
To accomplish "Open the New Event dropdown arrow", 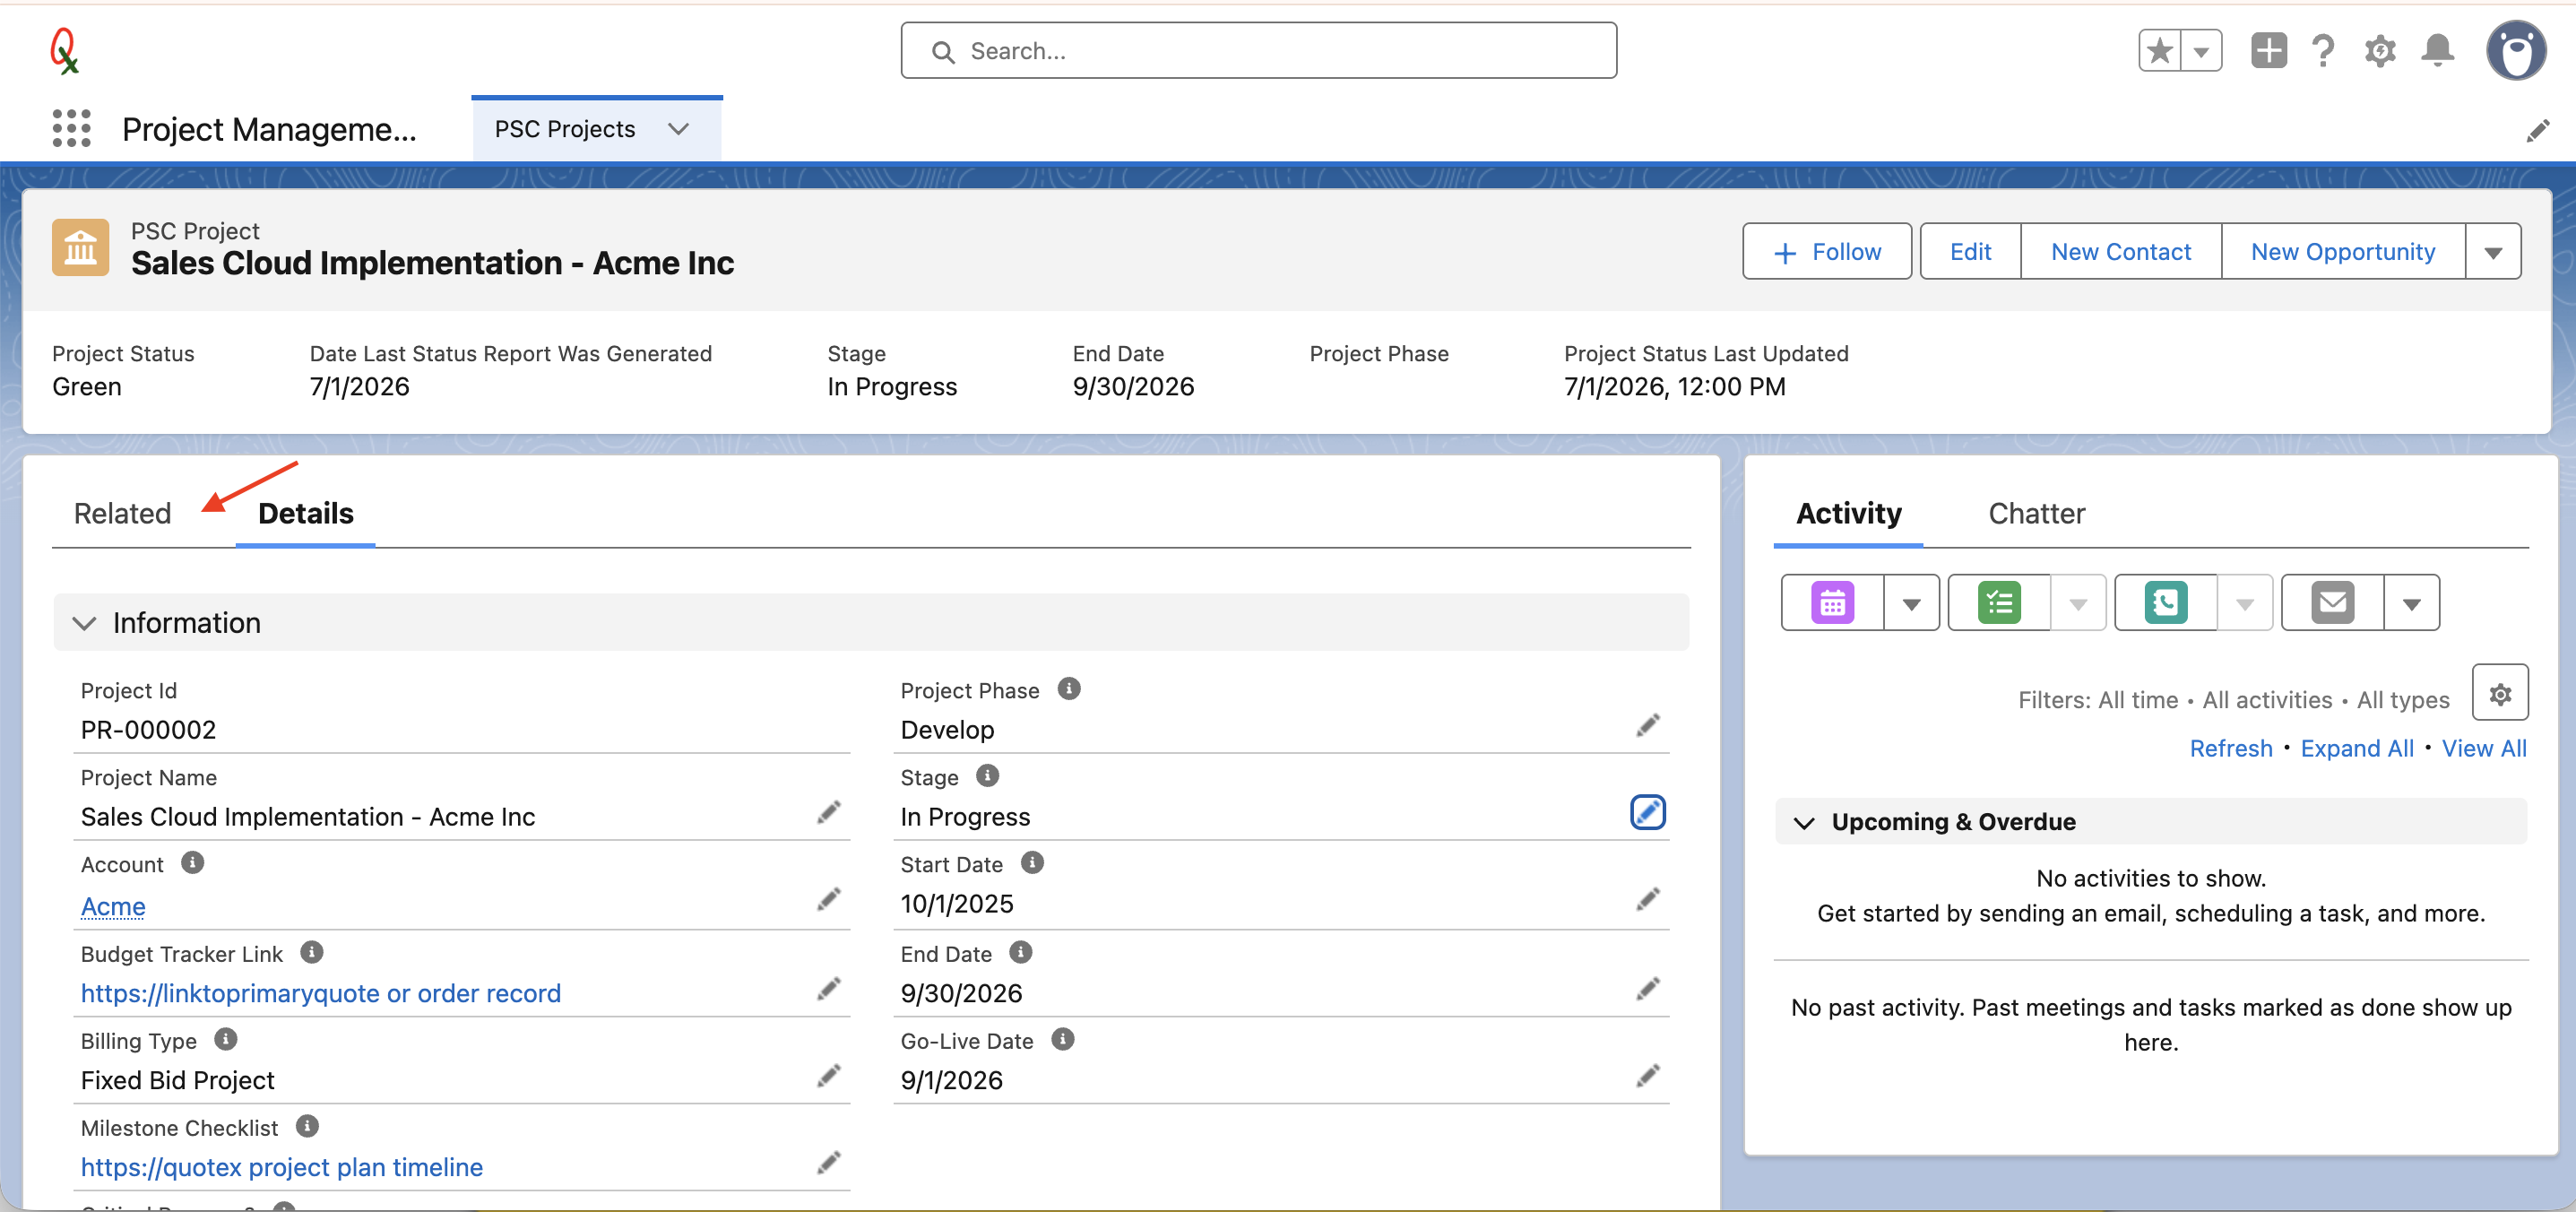I will pos(1911,603).
